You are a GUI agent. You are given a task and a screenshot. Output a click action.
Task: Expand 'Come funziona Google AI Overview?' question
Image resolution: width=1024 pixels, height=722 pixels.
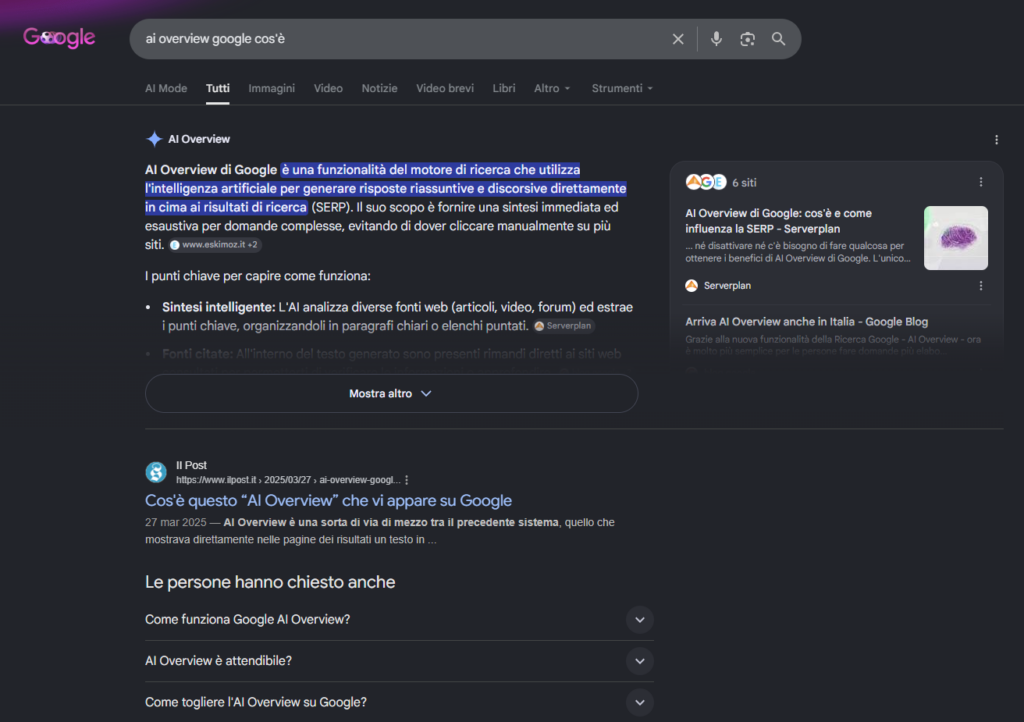[x=399, y=620]
